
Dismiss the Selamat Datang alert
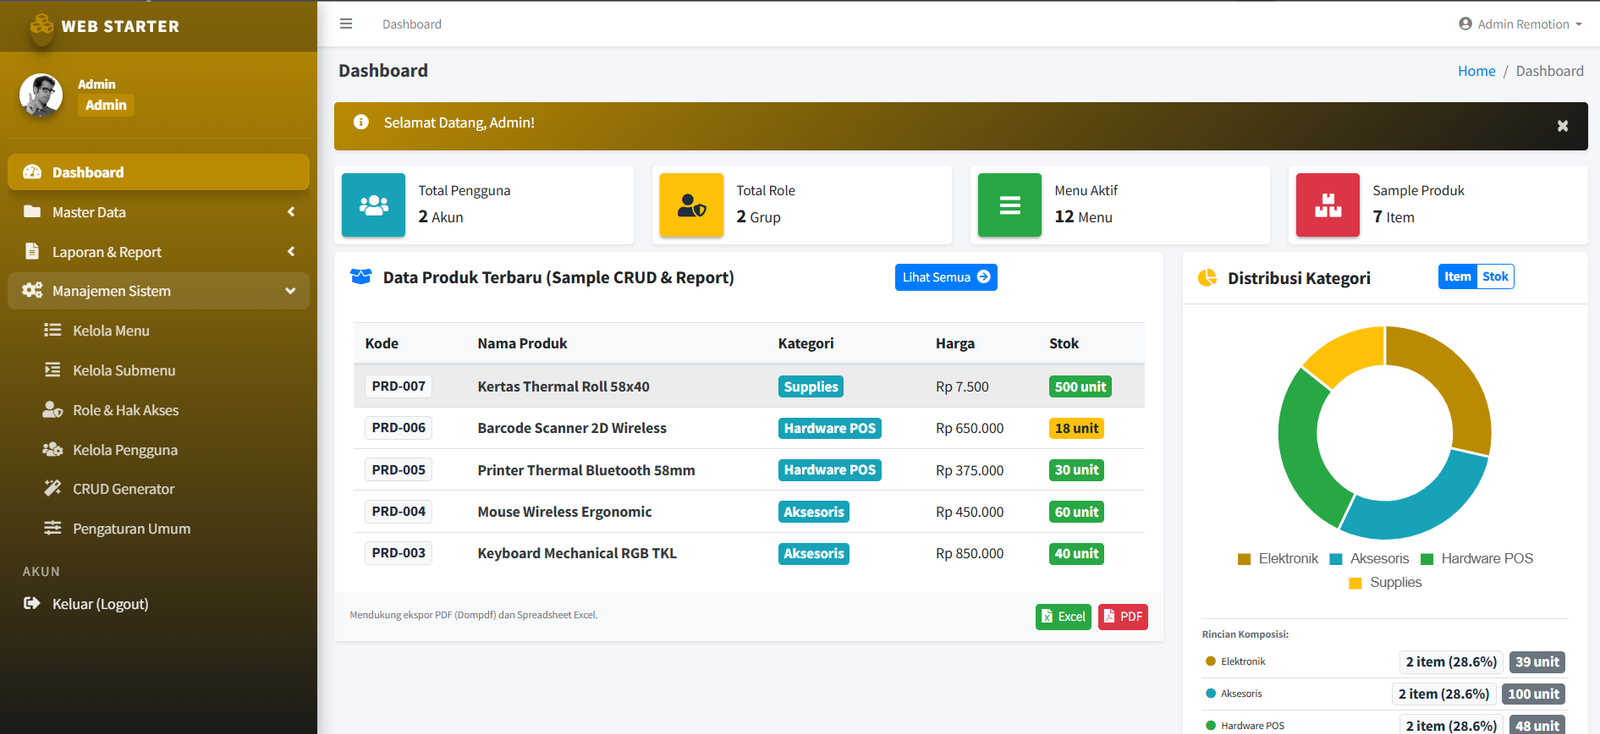[1562, 126]
